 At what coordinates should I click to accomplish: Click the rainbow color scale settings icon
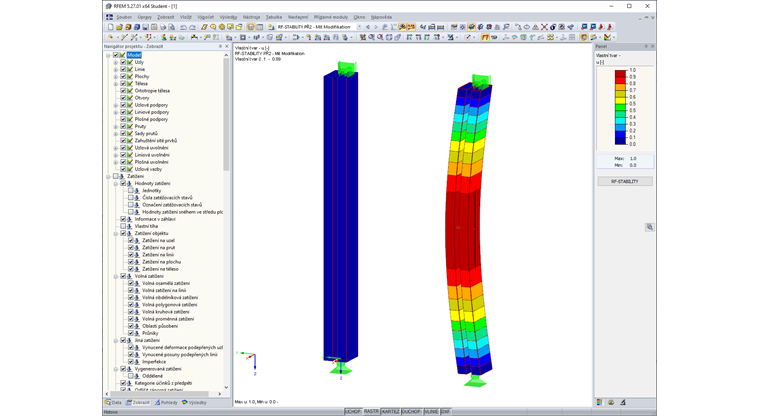tap(607, 37)
